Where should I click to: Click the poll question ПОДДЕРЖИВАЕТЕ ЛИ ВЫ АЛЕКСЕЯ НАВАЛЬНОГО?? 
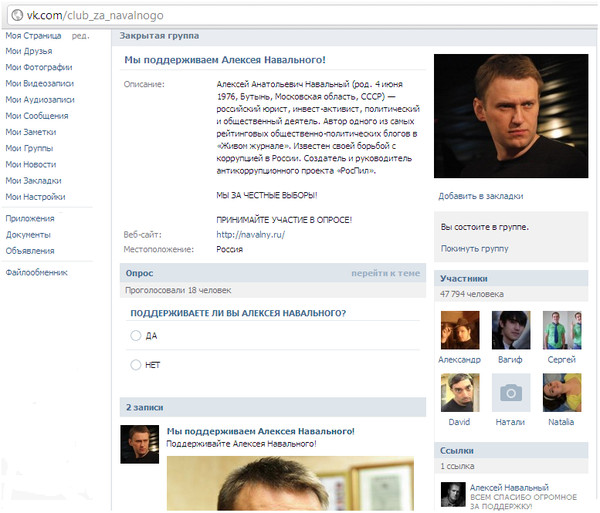coord(238,313)
